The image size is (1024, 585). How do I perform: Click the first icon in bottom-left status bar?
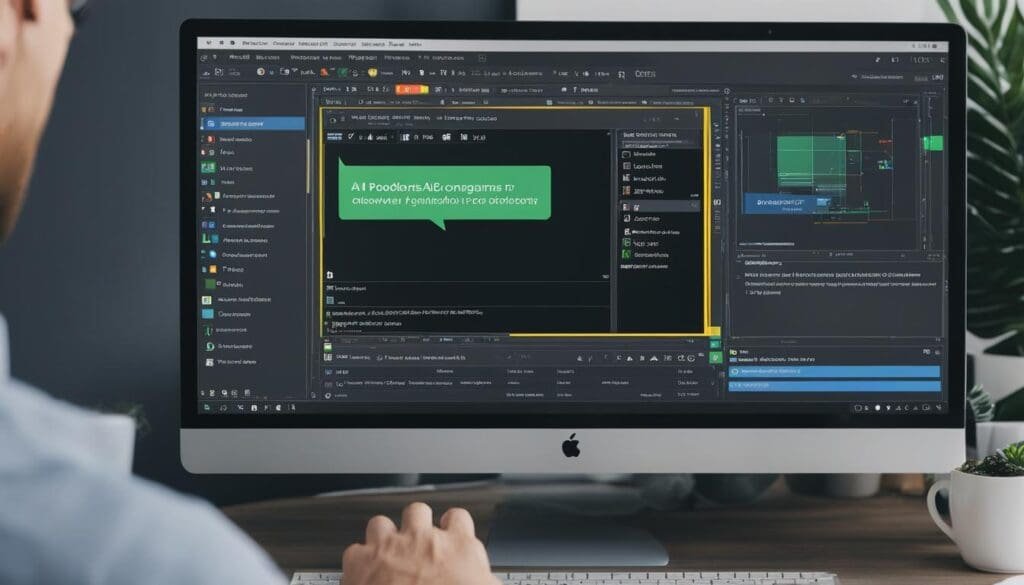[206, 407]
